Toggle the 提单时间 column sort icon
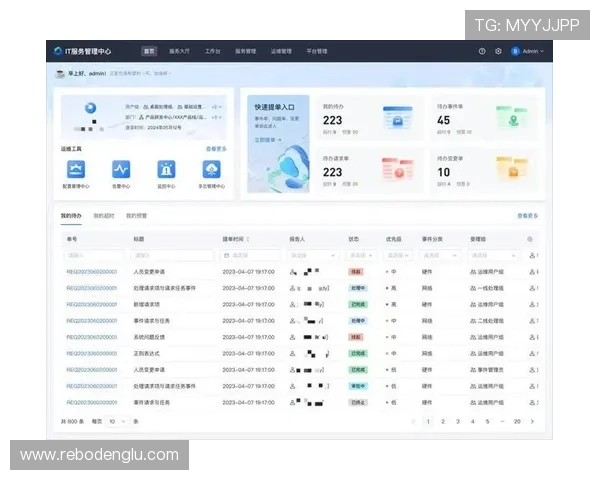This screenshot has width=600, height=480. [x=248, y=239]
